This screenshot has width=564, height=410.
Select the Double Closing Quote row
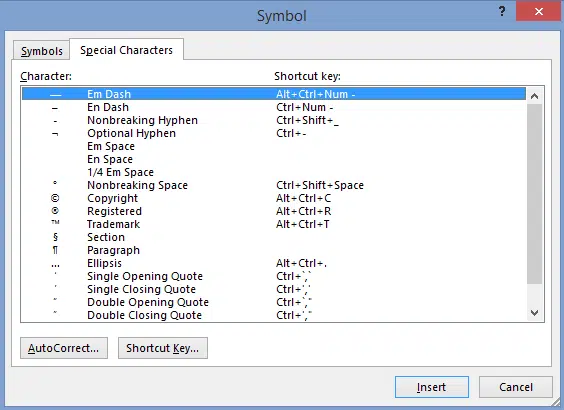tap(273, 315)
